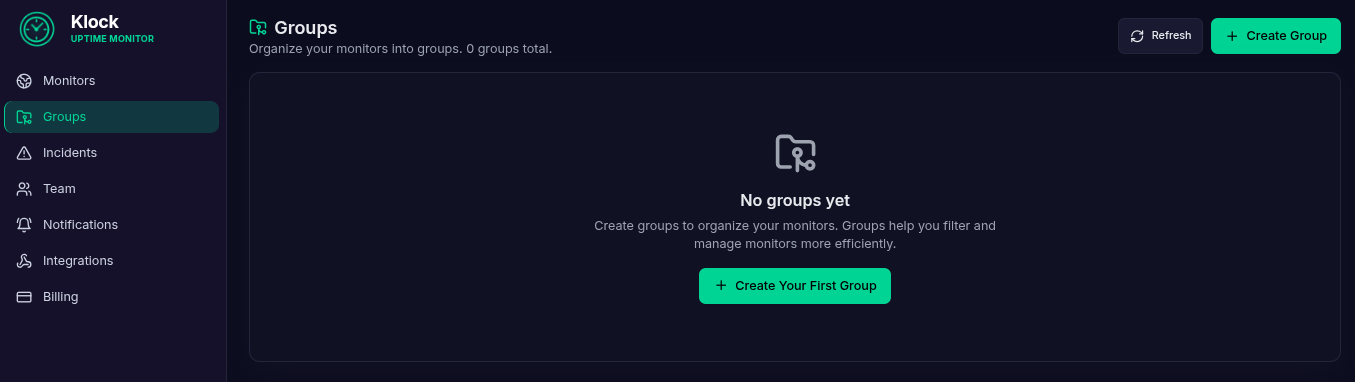Click the large folder icon above No groups yet
This screenshot has height=382, width=1355.
(x=795, y=153)
